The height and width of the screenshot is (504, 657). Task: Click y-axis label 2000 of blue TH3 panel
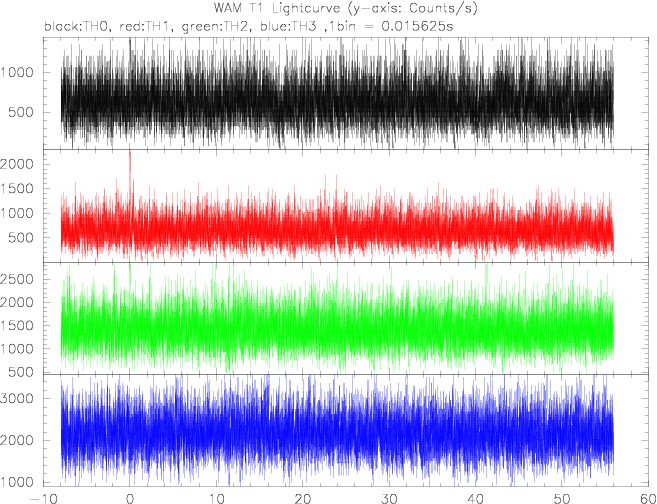[x=16, y=440]
